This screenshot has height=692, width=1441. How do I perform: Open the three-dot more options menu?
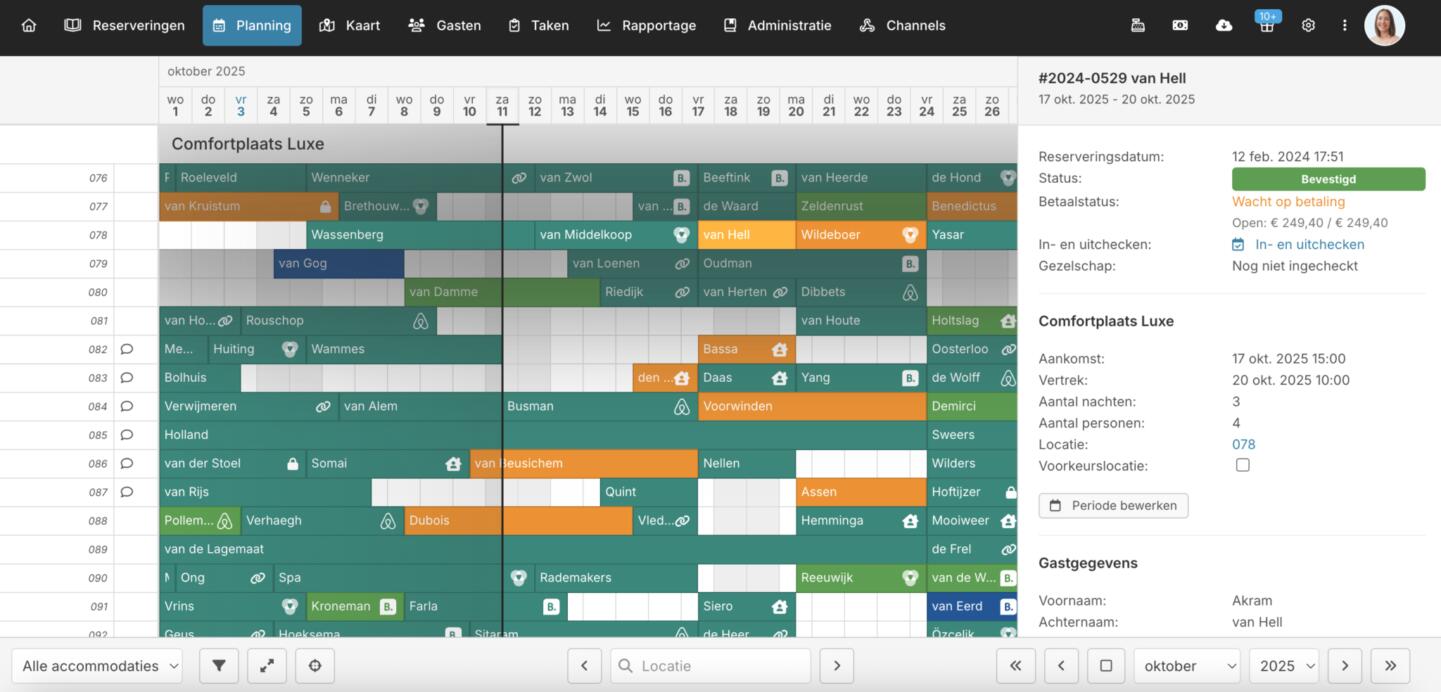(1344, 25)
